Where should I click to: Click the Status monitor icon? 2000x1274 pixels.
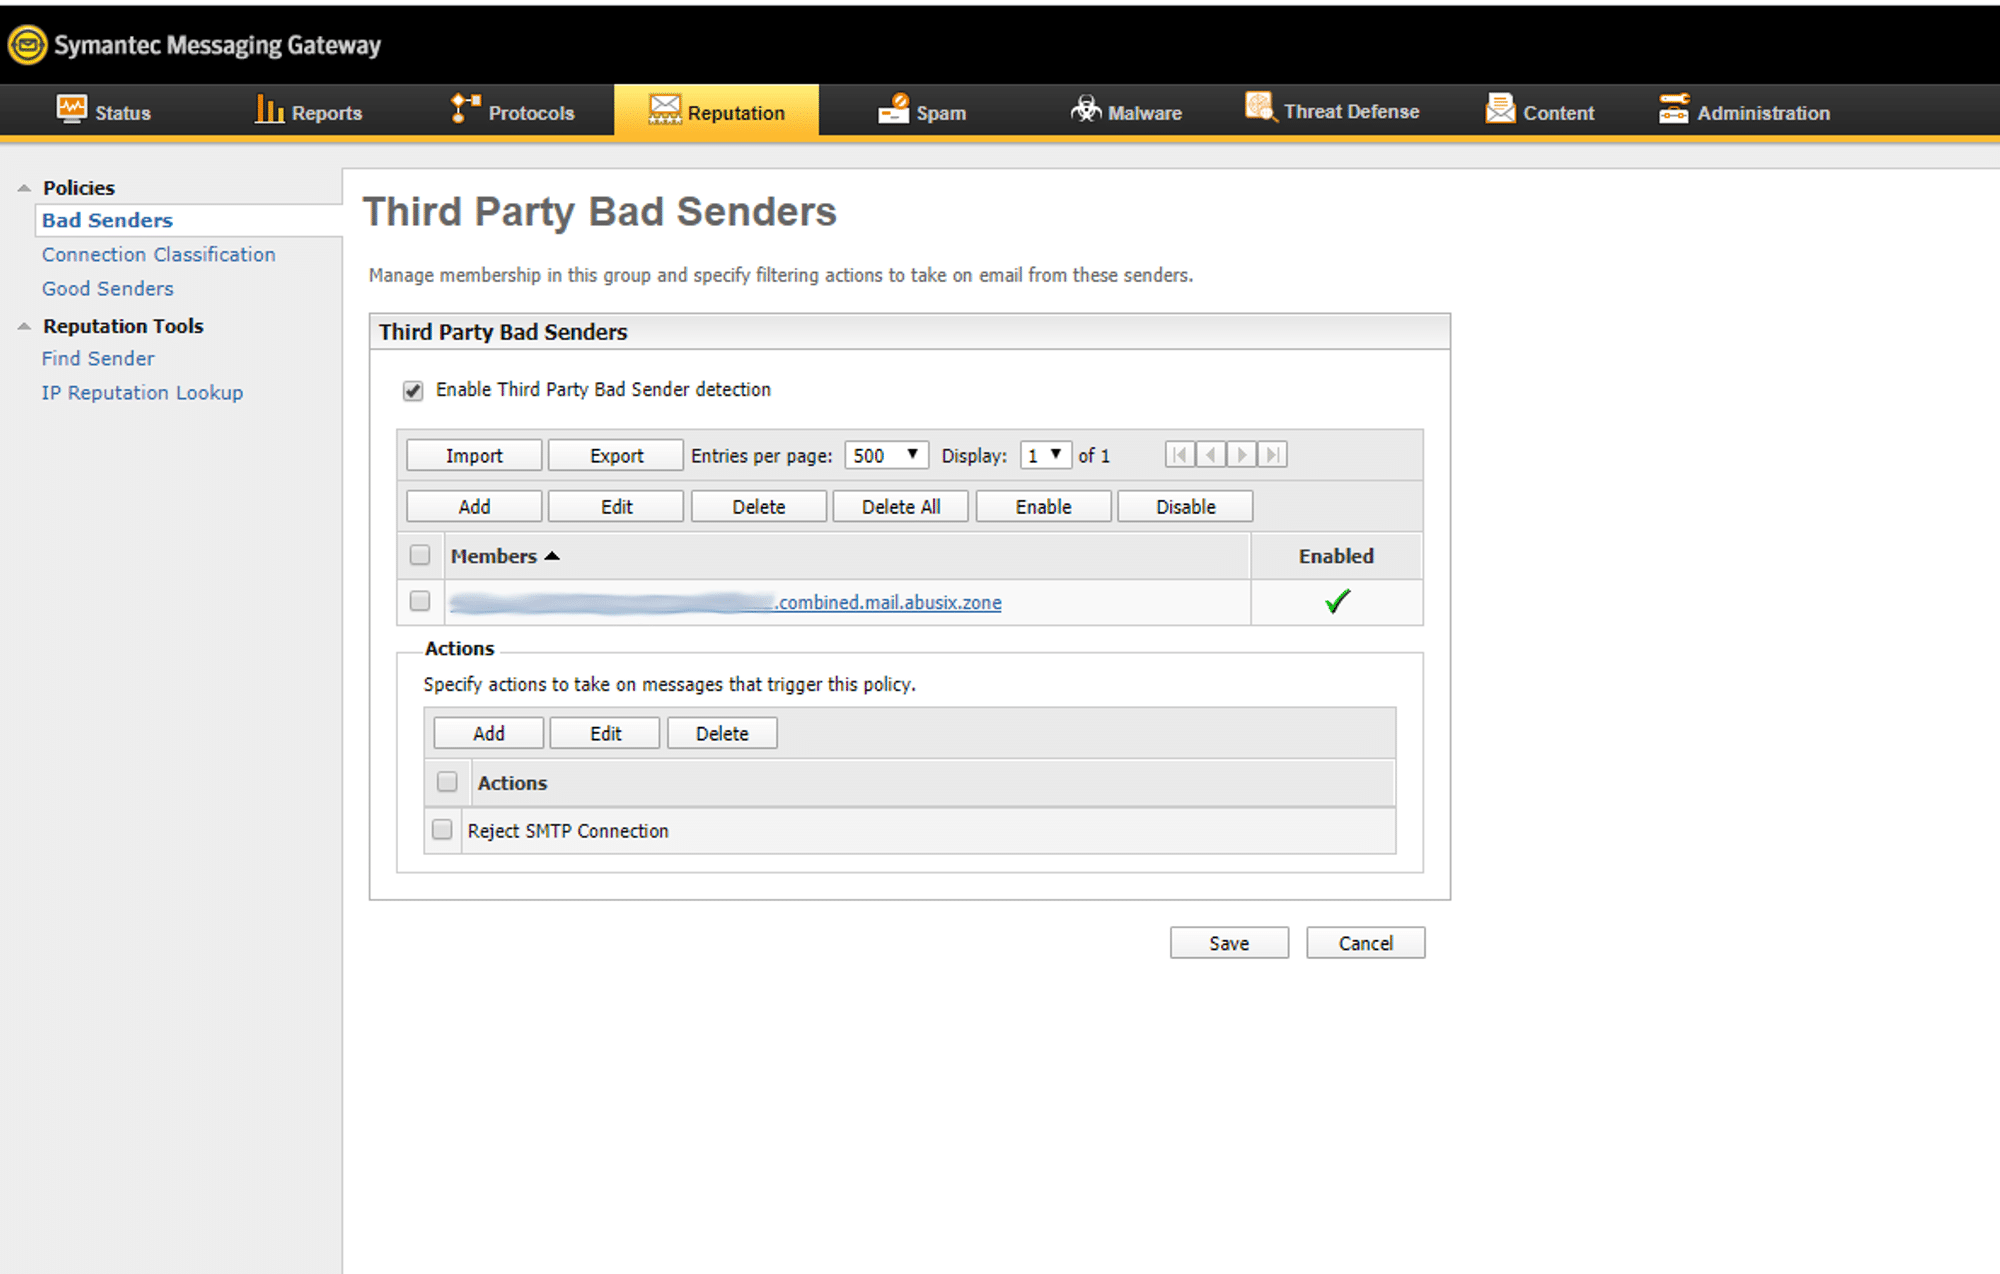[71, 109]
